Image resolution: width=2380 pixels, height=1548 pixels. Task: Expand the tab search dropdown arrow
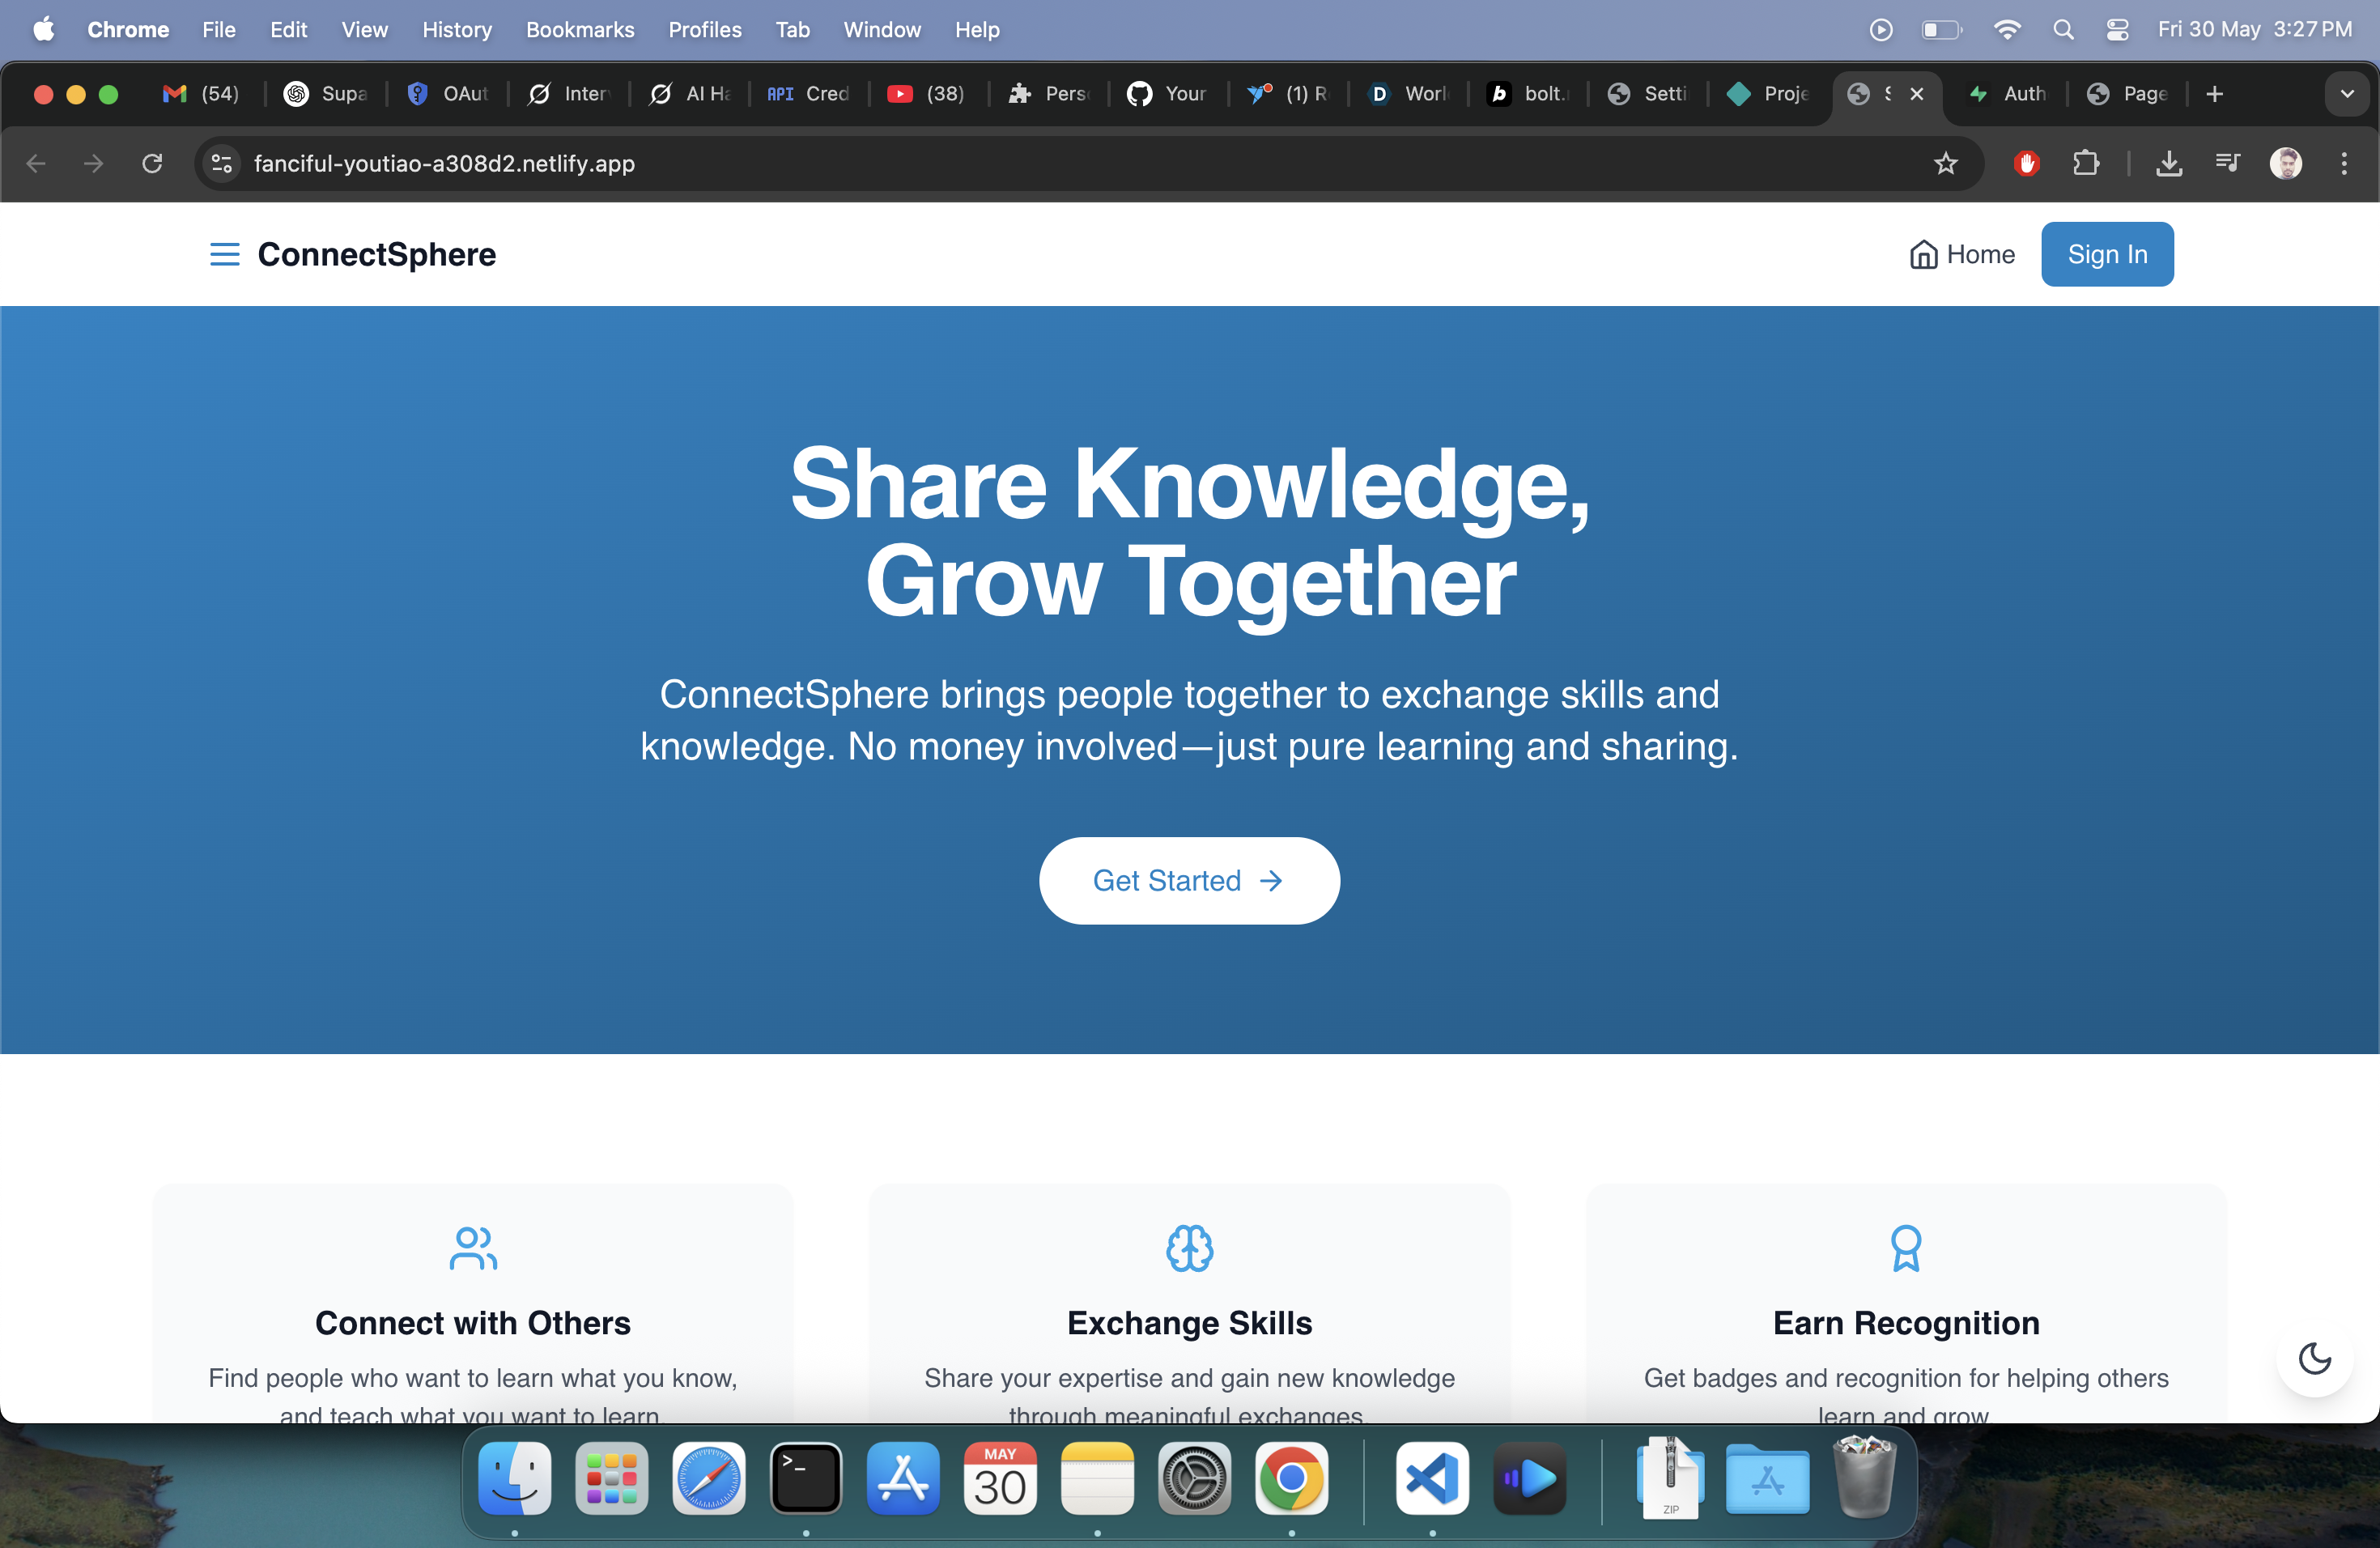[2346, 94]
